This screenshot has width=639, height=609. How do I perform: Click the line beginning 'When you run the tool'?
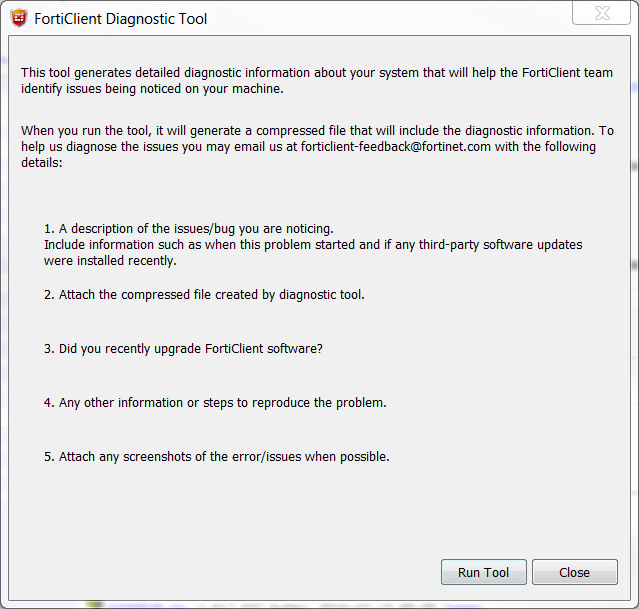click(317, 131)
